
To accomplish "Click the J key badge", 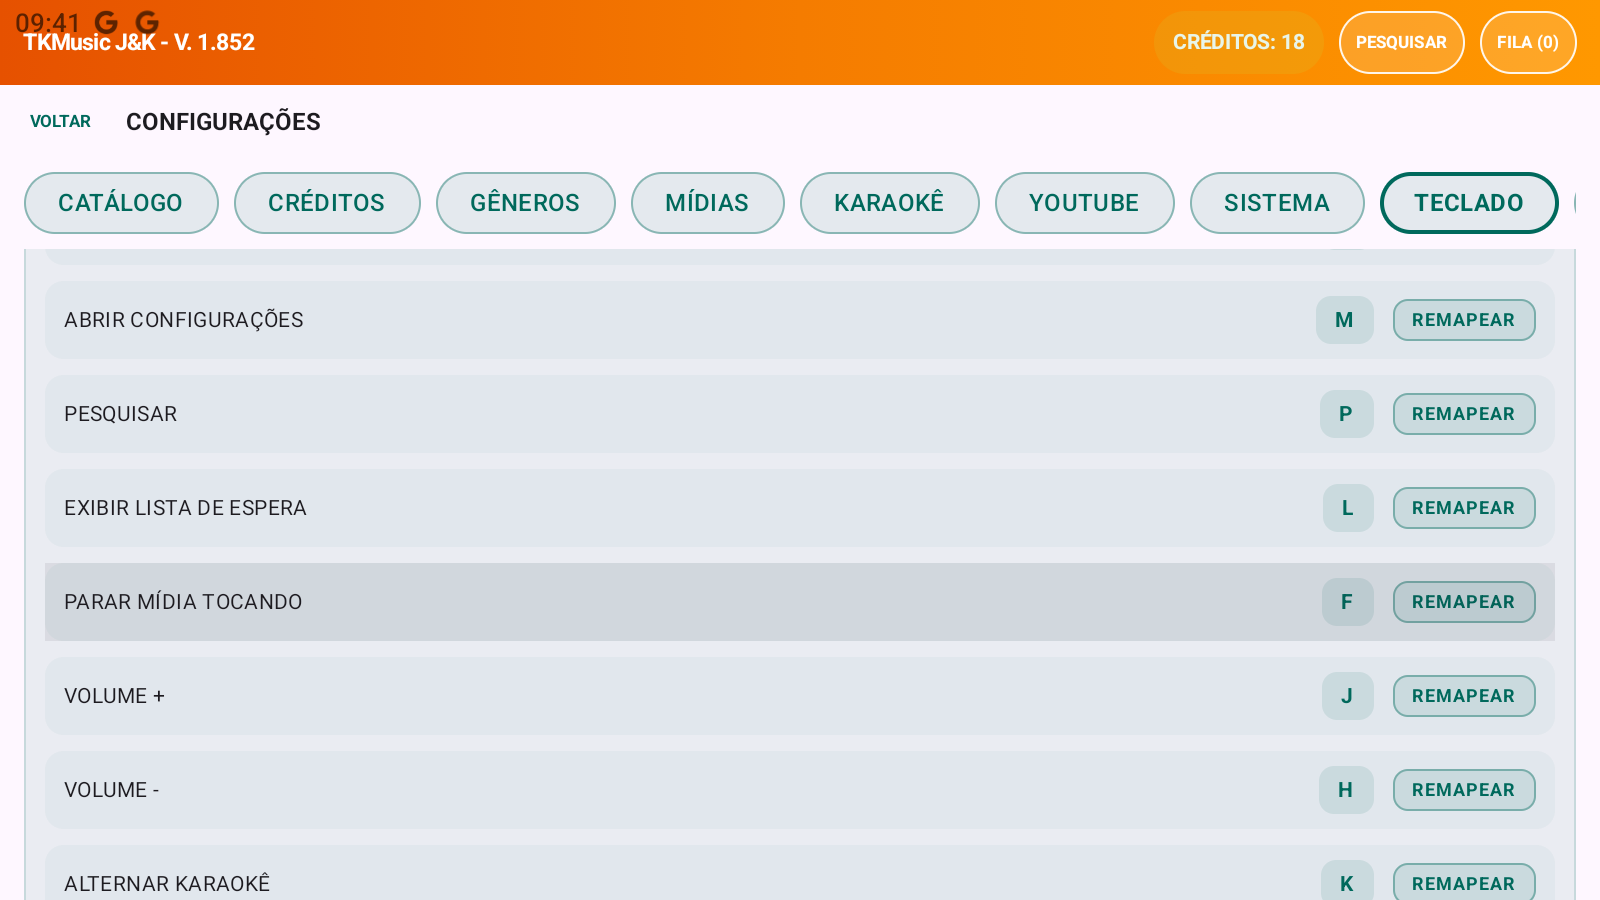I will tap(1347, 696).
